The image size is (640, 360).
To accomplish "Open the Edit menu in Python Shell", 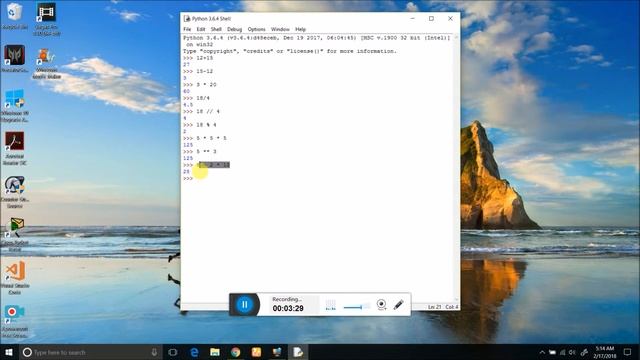I will [x=200, y=29].
